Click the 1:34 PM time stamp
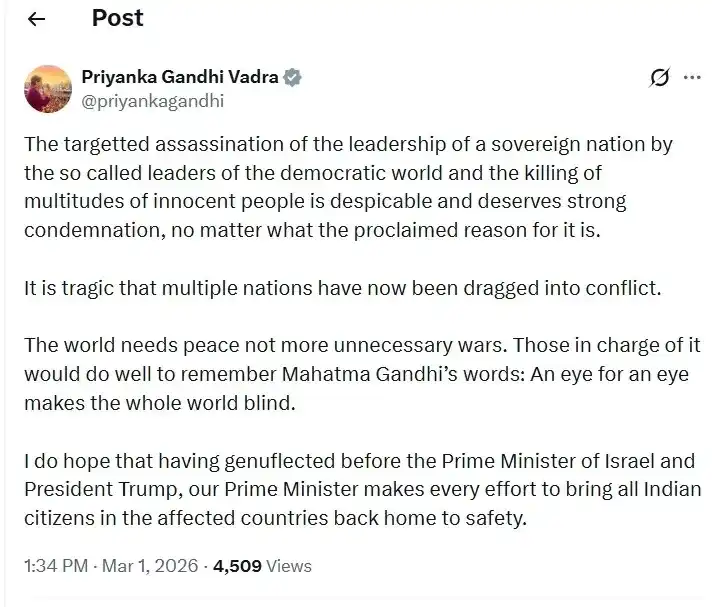 click(x=54, y=566)
